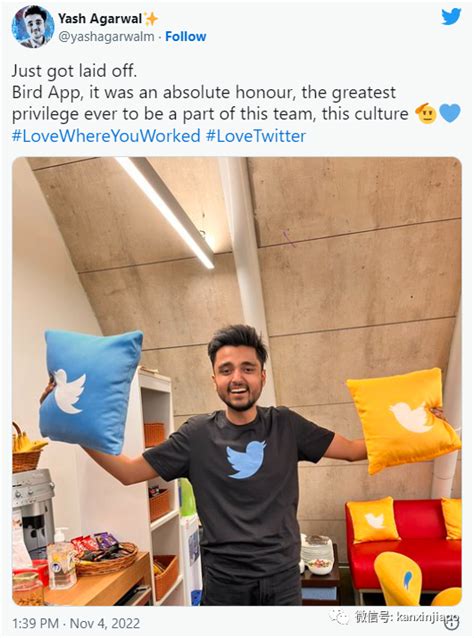The width and height of the screenshot is (474, 638).
Task: Click the bird logo on black t-shirt
Action: coord(246,459)
